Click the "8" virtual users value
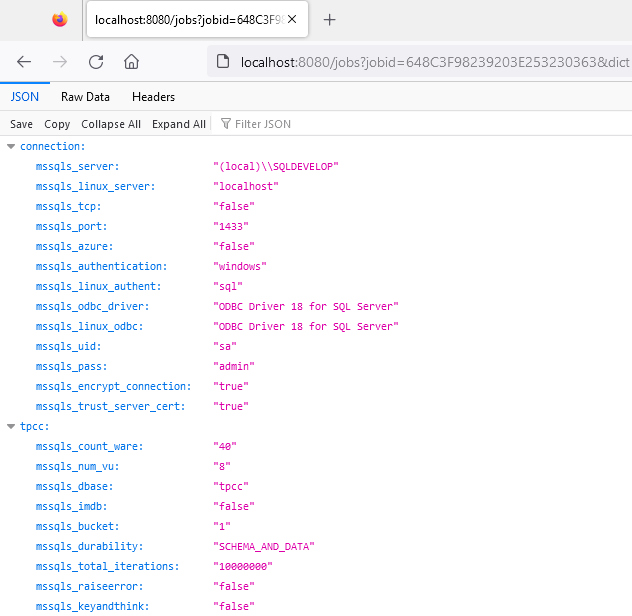The image size is (632, 616). tap(222, 466)
